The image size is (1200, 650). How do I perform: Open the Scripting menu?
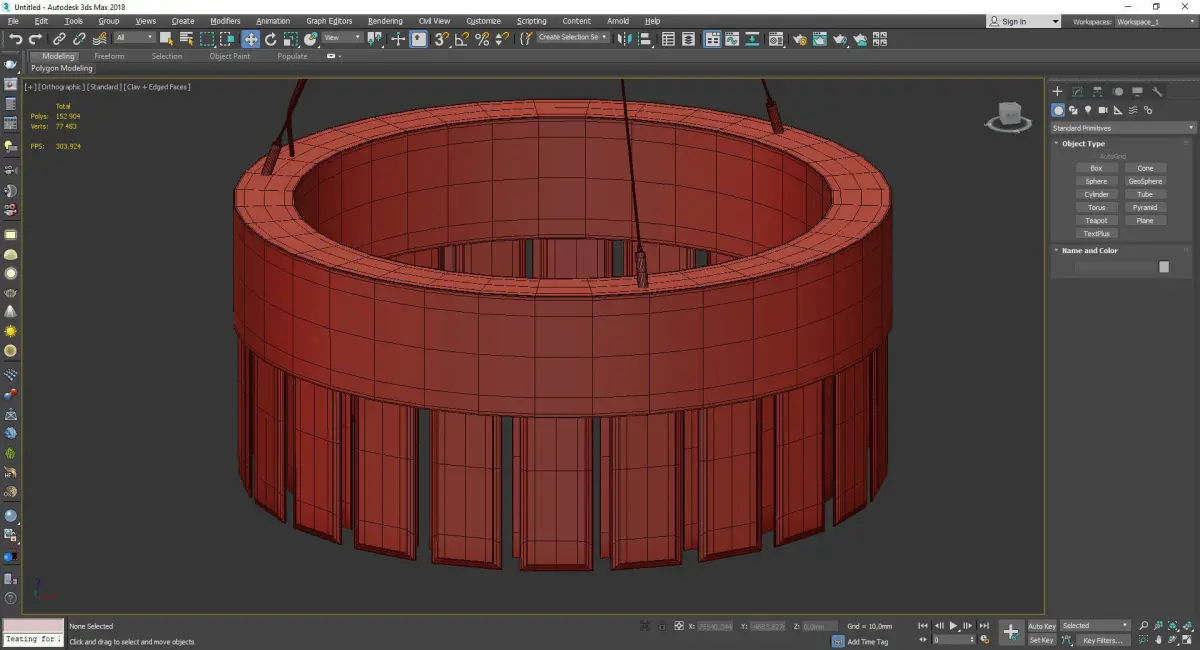pos(531,21)
